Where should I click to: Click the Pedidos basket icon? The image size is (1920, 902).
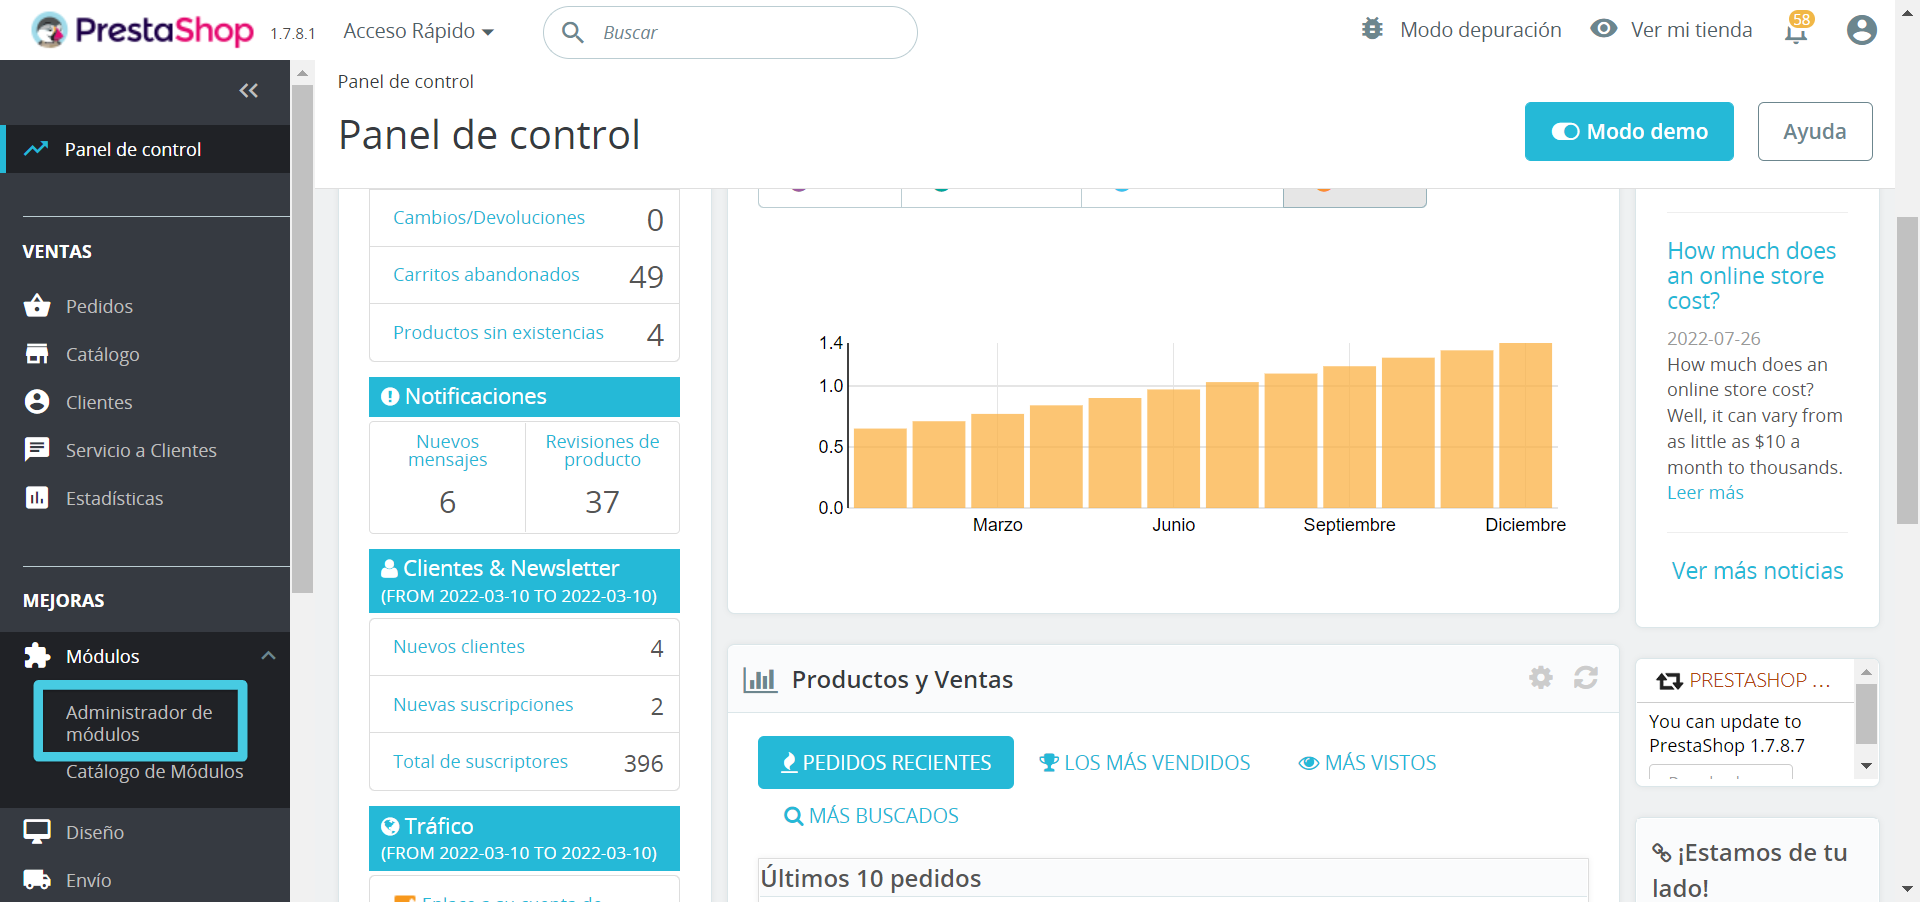tap(37, 306)
